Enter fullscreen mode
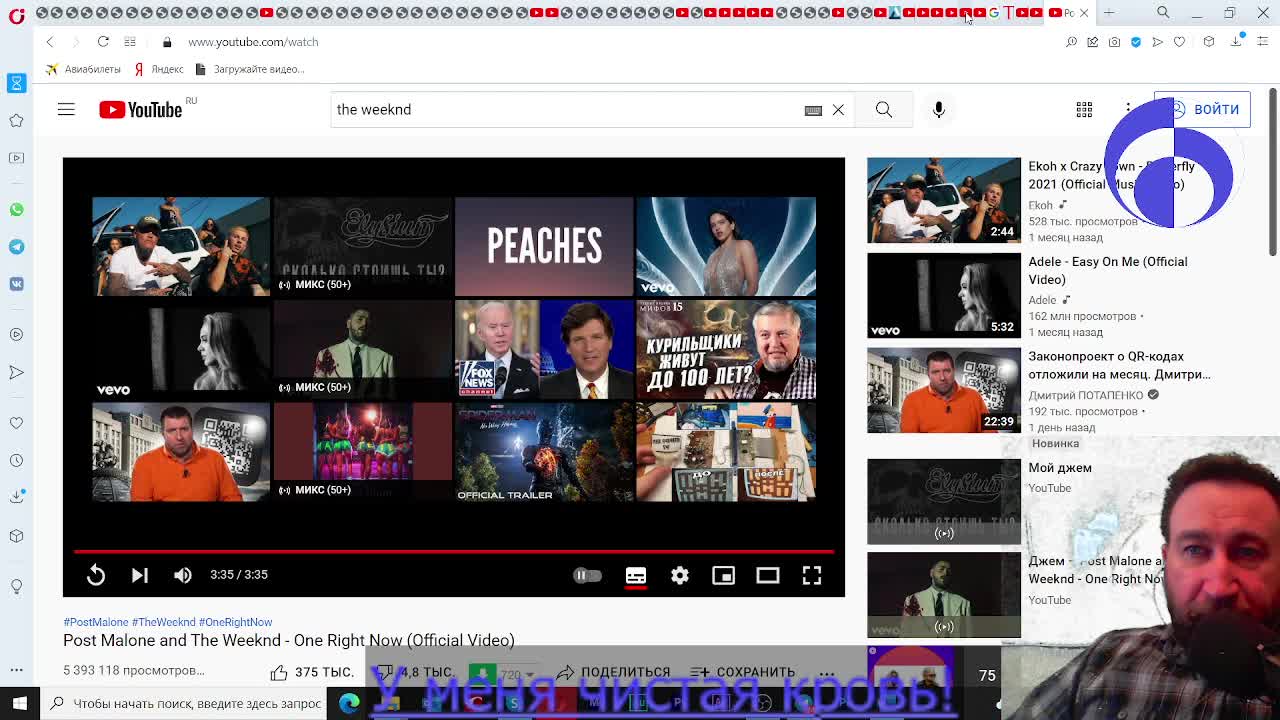Viewport: 1280px width, 720px height. pyautogui.click(x=812, y=575)
